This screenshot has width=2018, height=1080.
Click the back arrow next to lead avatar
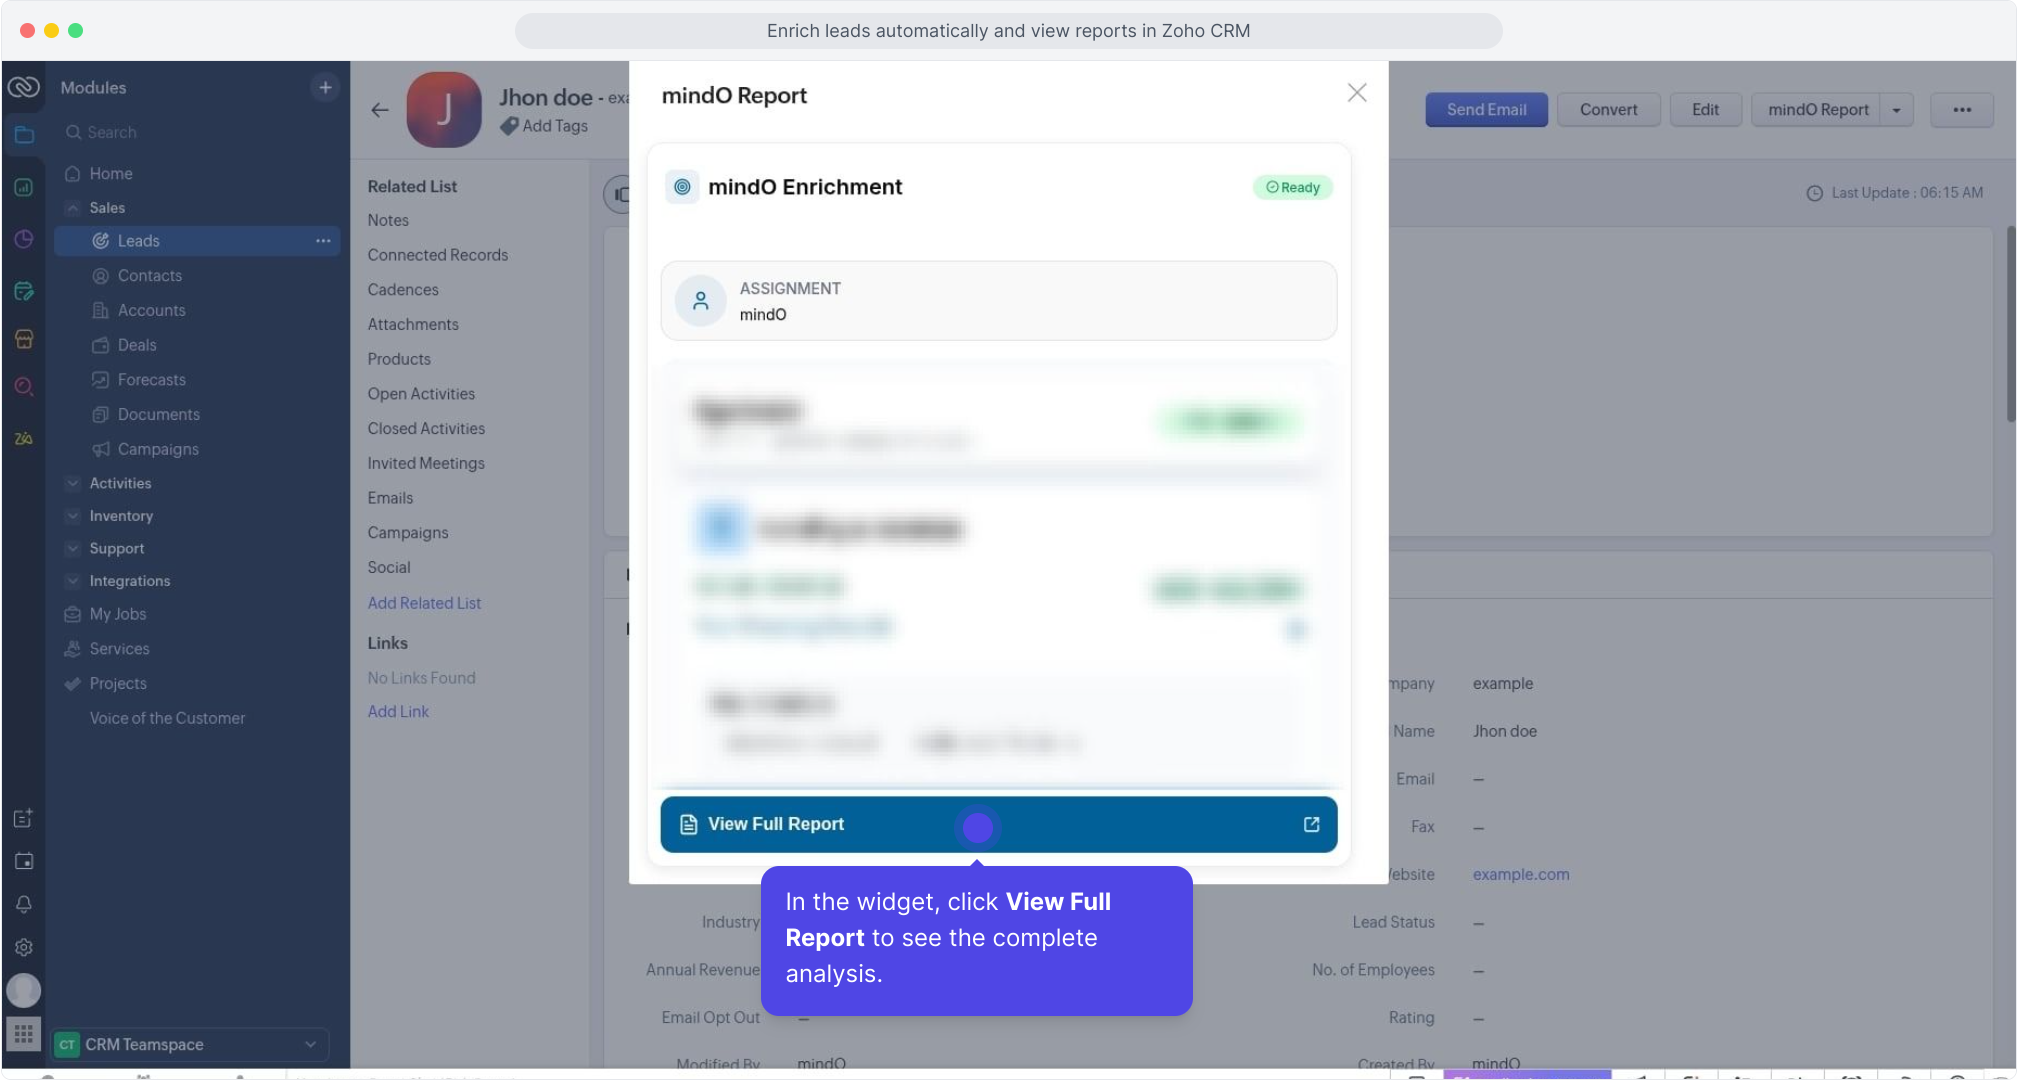[380, 110]
